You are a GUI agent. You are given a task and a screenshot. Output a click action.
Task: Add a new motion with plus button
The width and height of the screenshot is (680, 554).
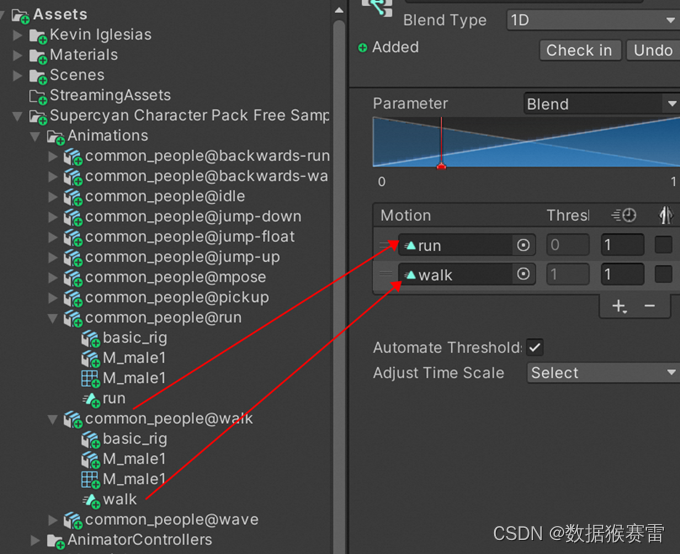[619, 306]
